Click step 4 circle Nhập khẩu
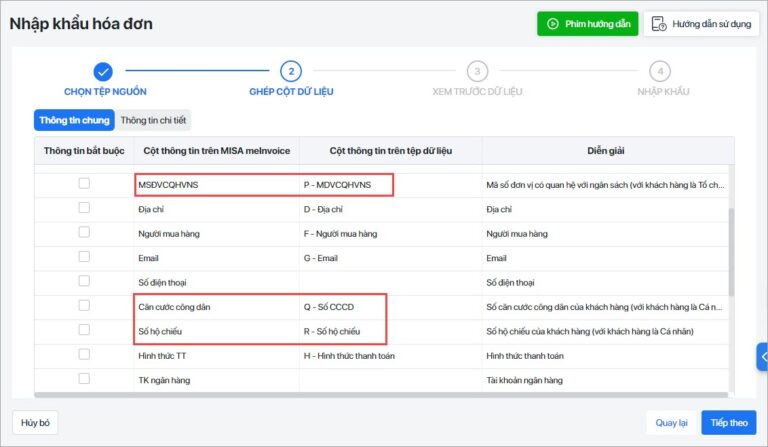Image resolution: width=768 pixels, height=447 pixels. [x=660, y=71]
